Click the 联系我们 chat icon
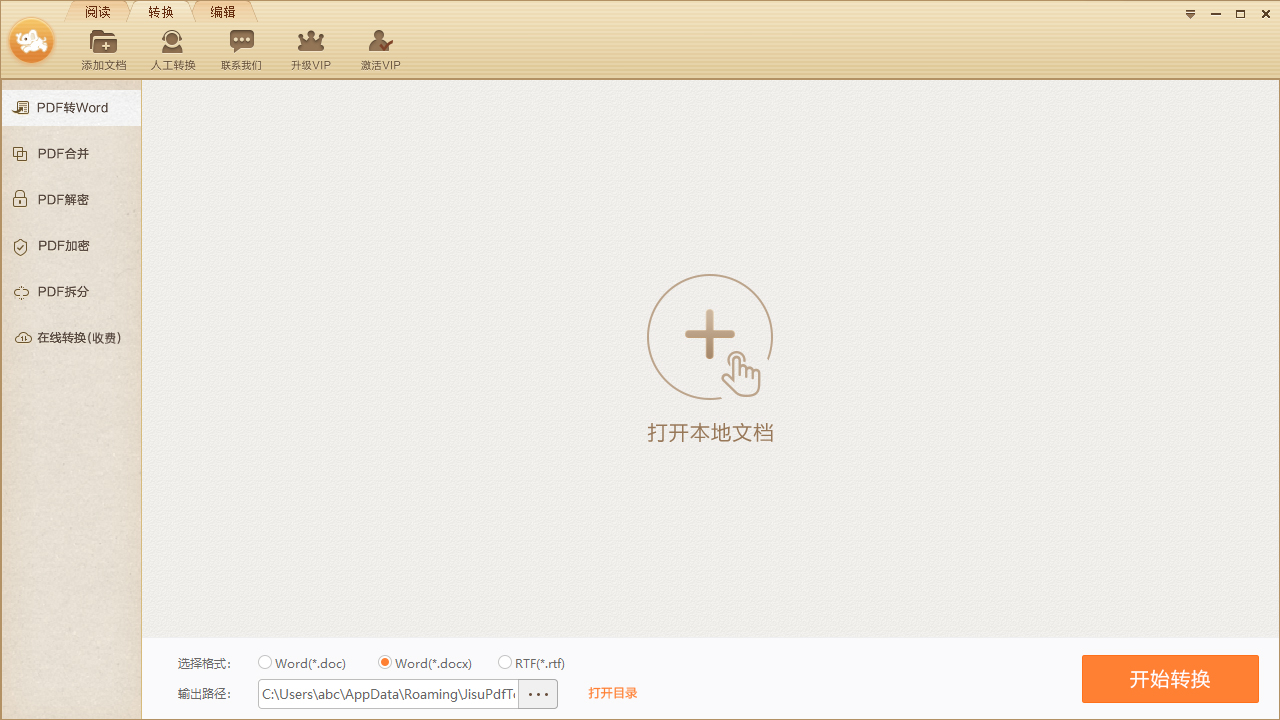Image resolution: width=1280 pixels, height=720 pixels. tap(241, 47)
